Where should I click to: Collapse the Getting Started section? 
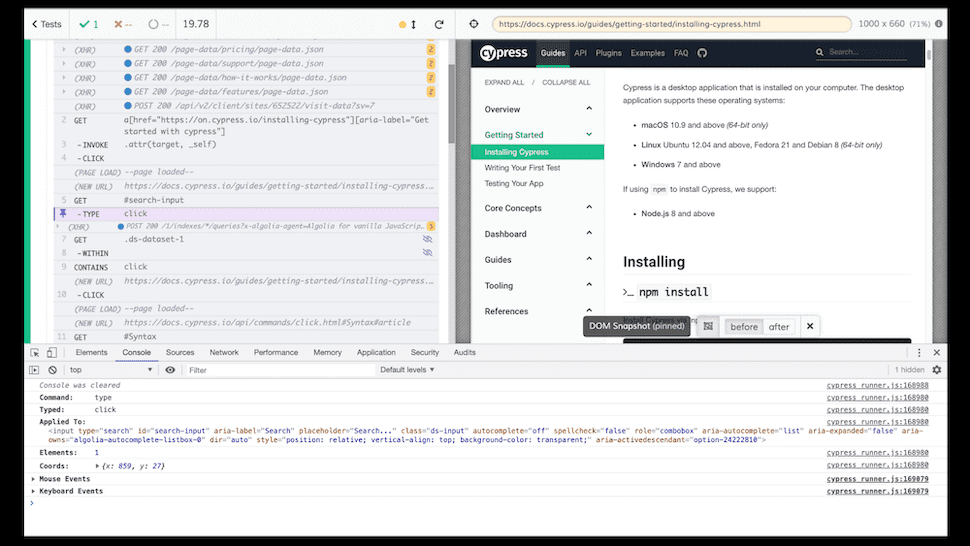pyautogui.click(x=538, y=135)
